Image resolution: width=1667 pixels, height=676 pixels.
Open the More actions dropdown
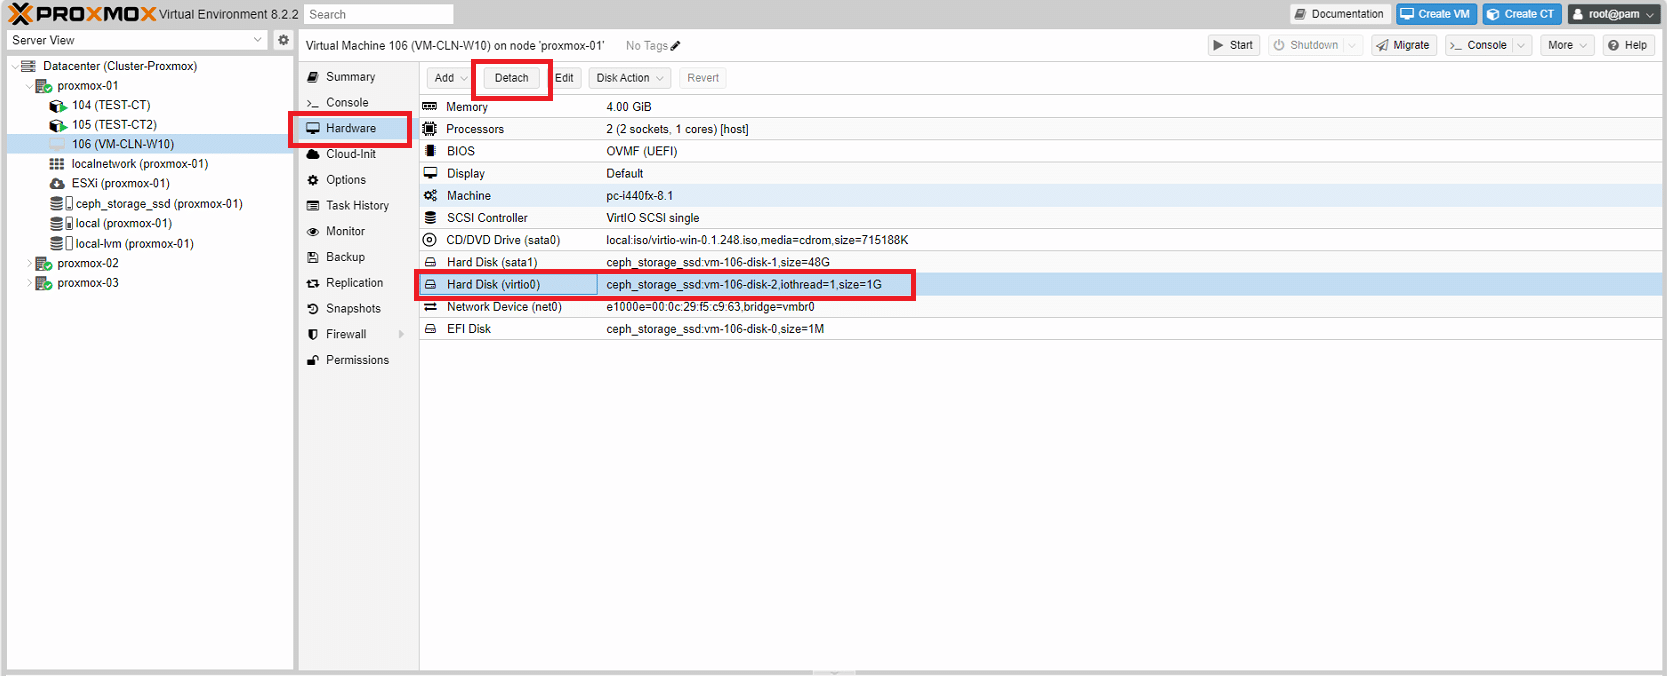coord(1567,45)
